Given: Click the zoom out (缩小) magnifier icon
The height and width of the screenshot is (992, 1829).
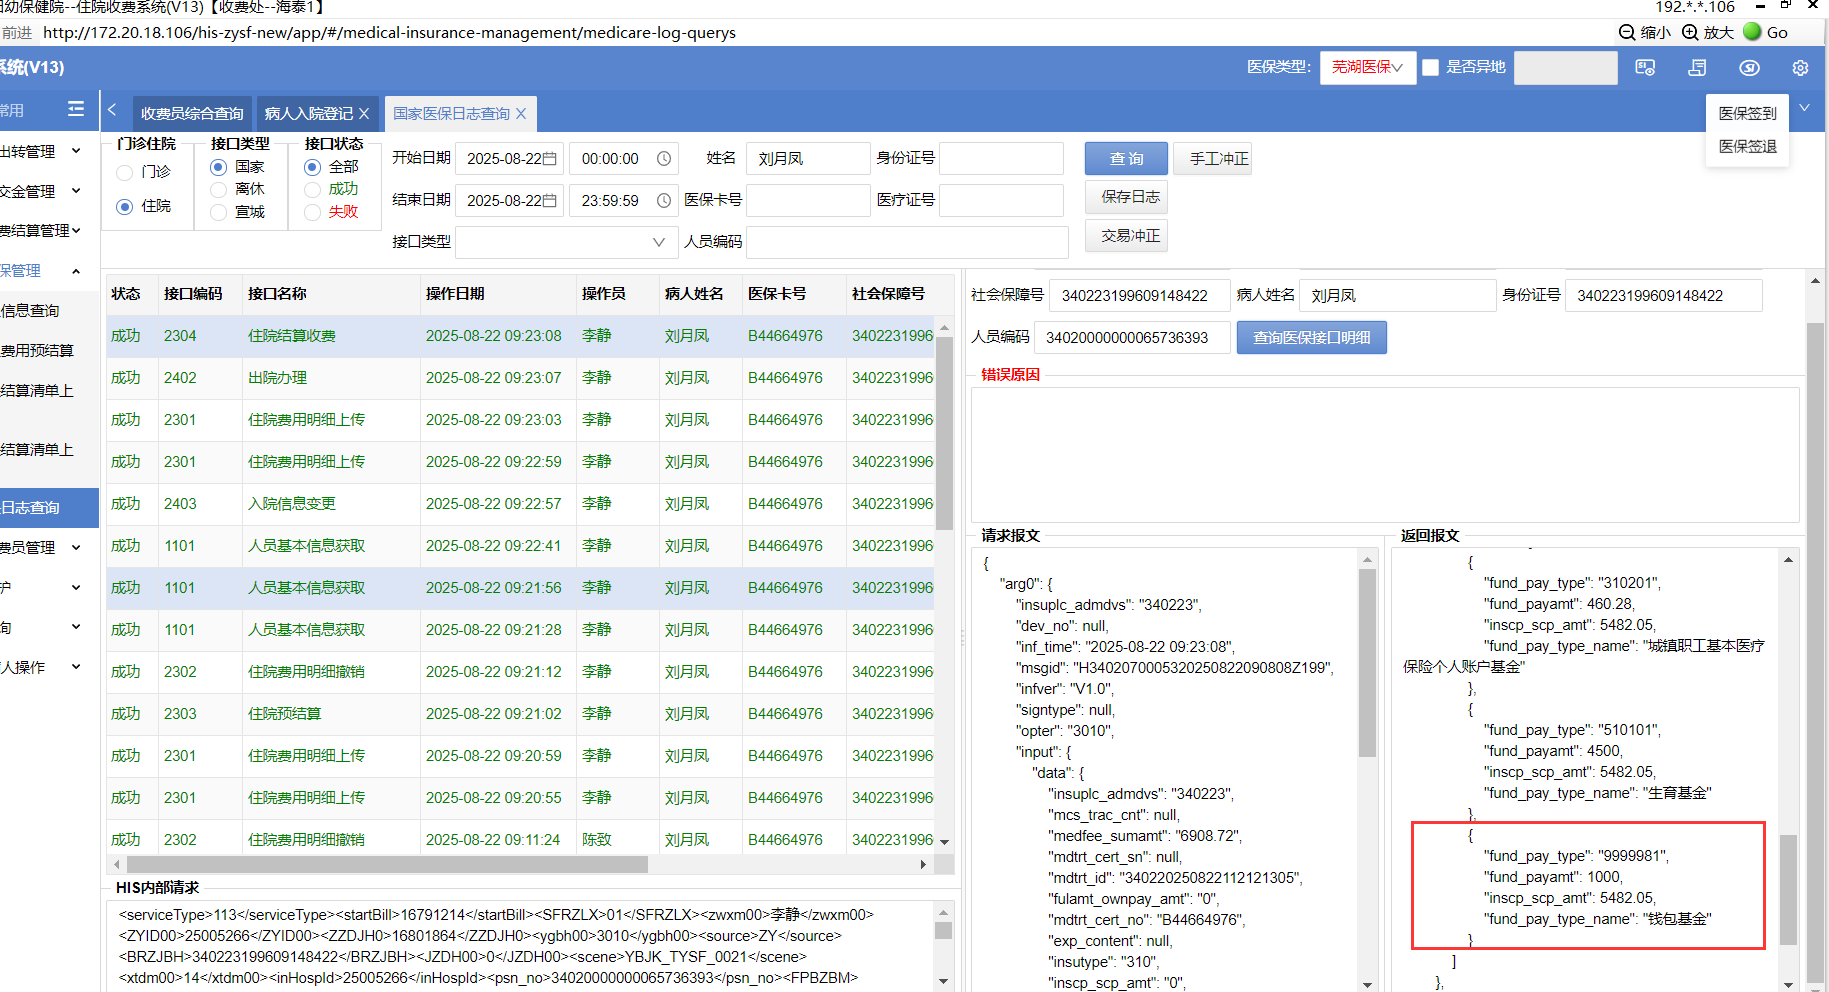Looking at the screenshot, I should 1627,32.
